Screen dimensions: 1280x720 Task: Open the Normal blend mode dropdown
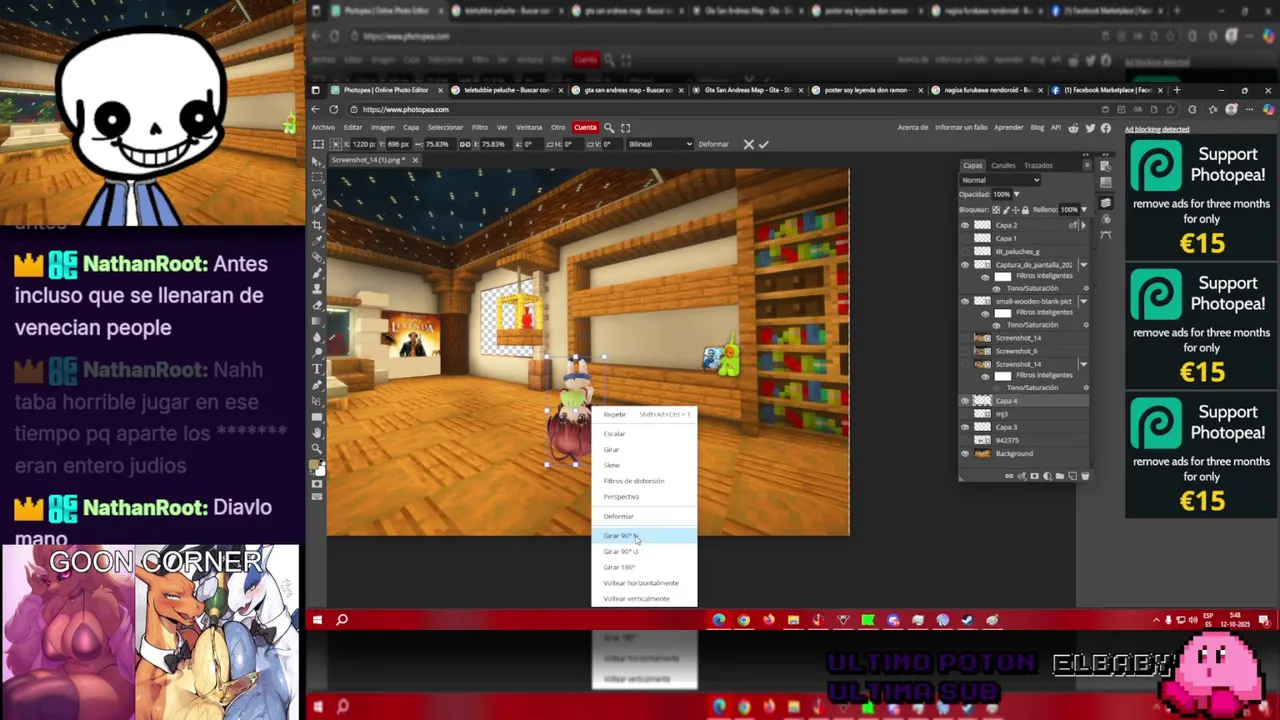[1000, 180]
